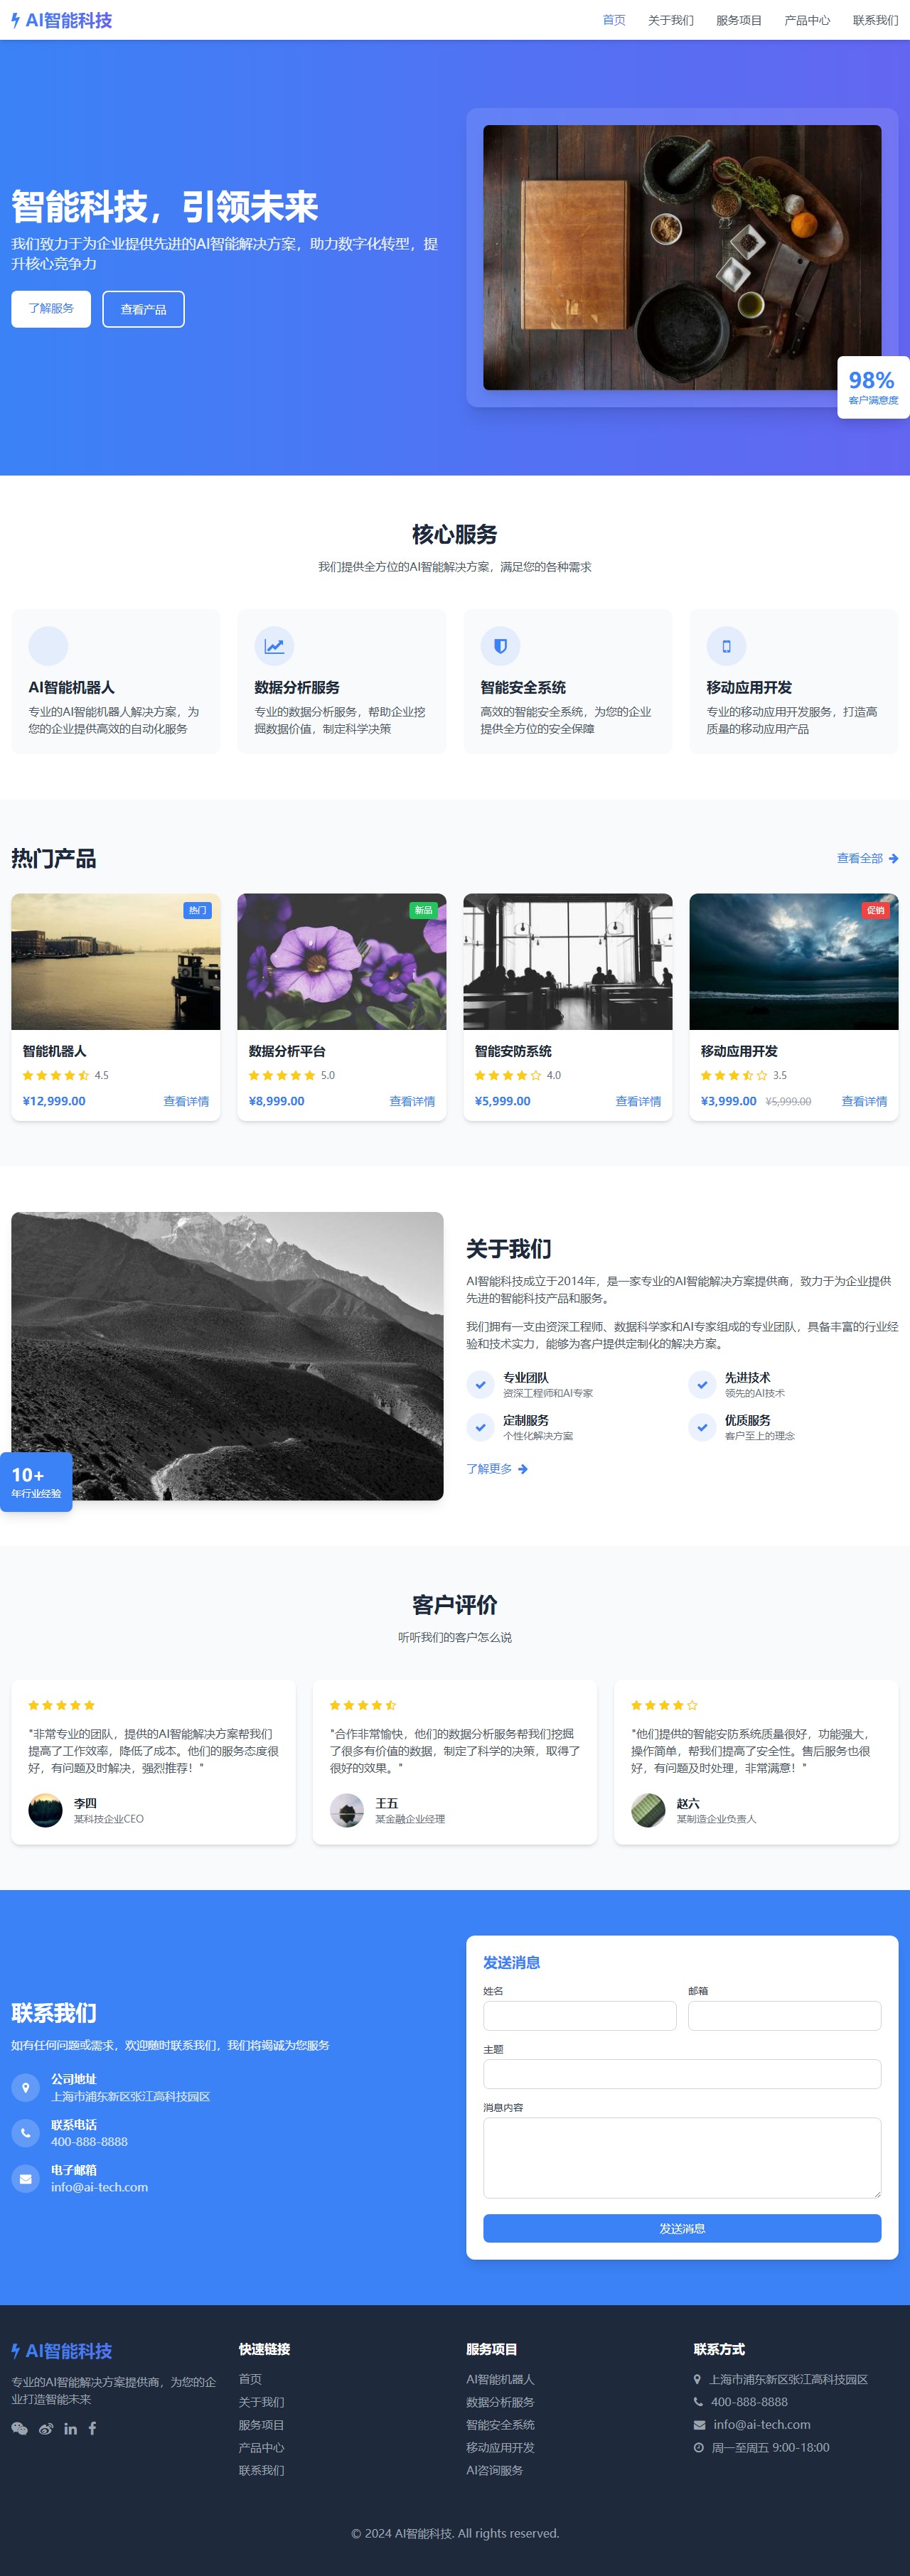
Task: Open 数据分析平台 purple flower image
Action: (x=342, y=961)
